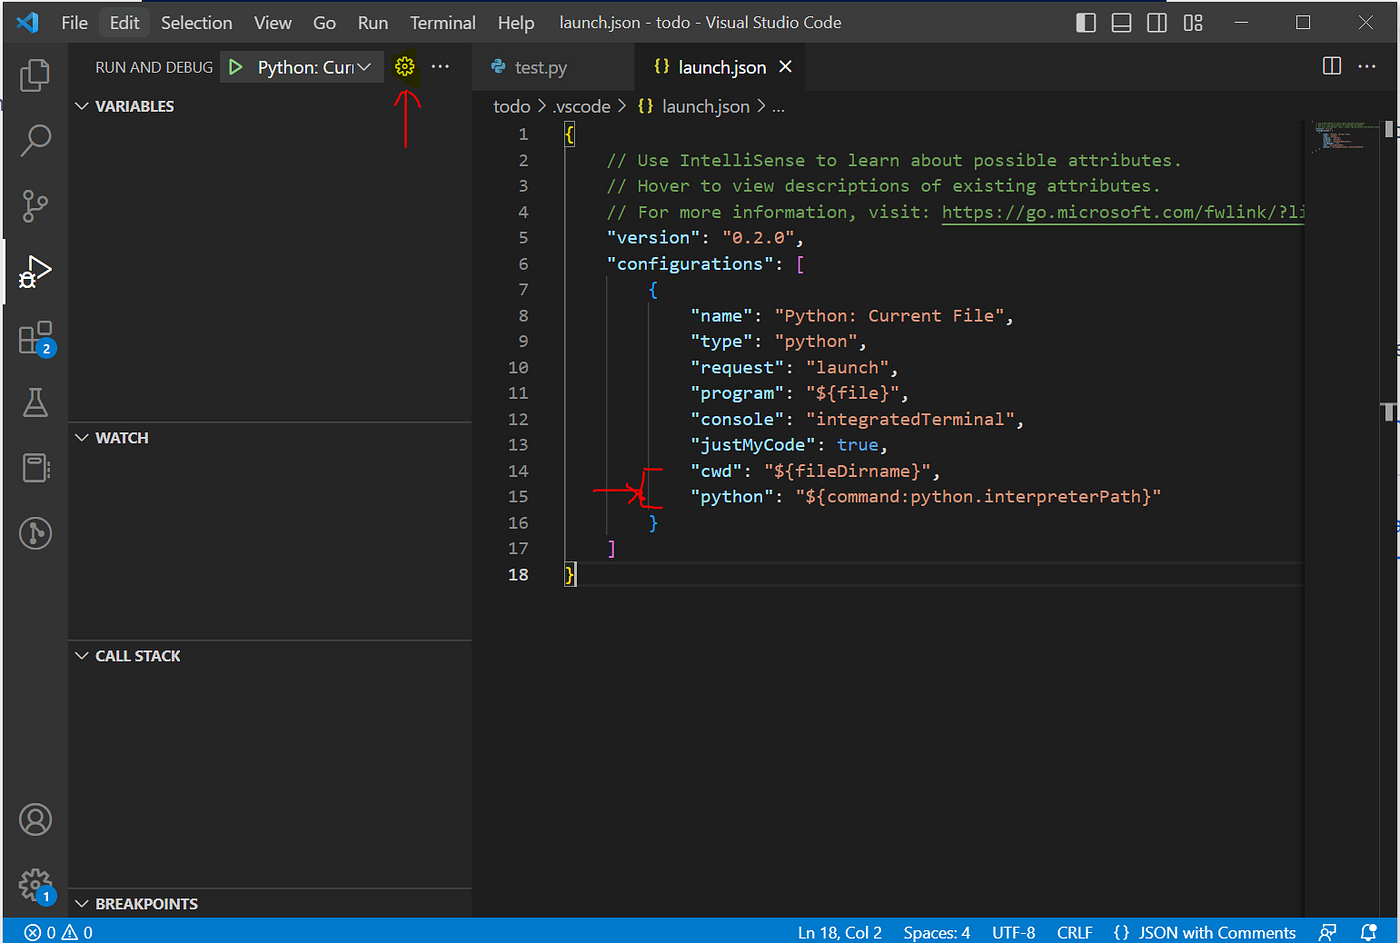Viewport: 1400px width, 943px height.
Task: Click the todo breadcrumb
Action: (512, 106)
